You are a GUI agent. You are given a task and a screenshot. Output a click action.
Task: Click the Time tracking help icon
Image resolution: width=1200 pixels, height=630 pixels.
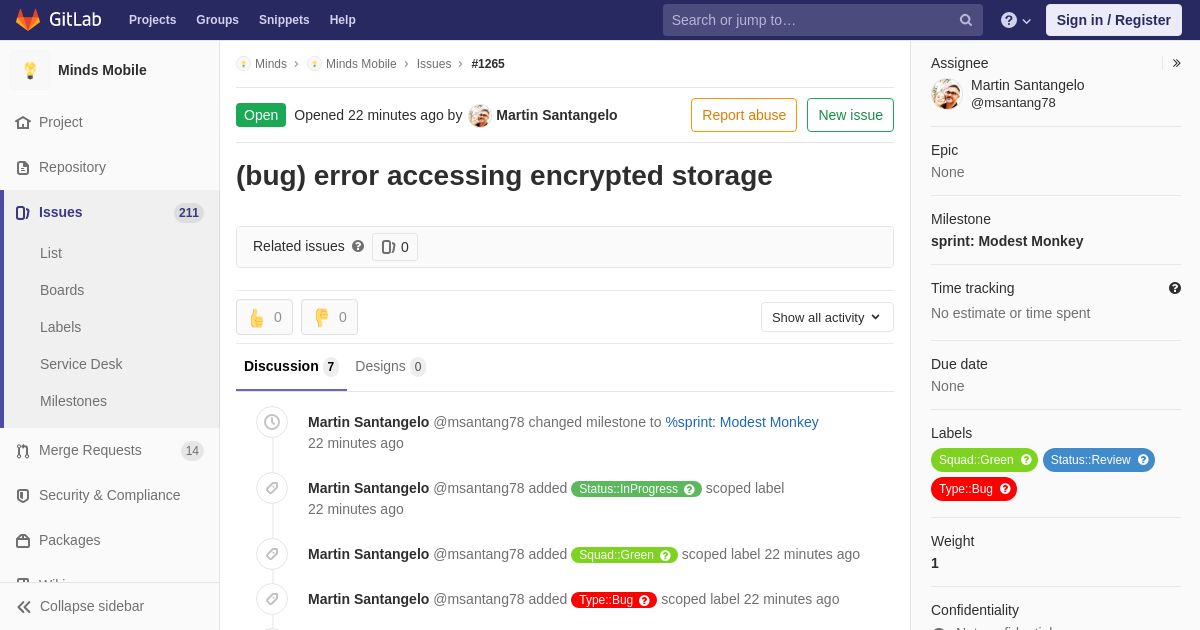click(1175, 288)
